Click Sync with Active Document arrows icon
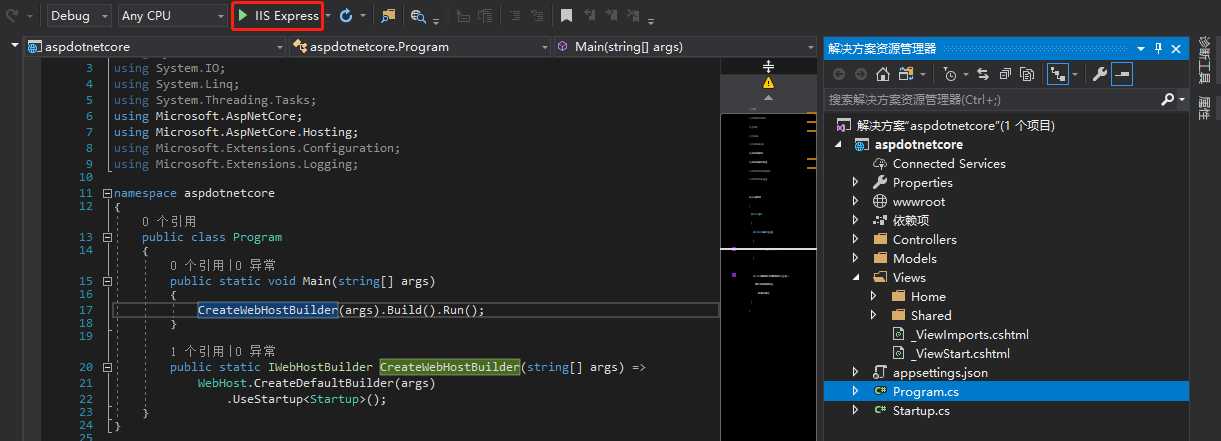 click(982, 74)
